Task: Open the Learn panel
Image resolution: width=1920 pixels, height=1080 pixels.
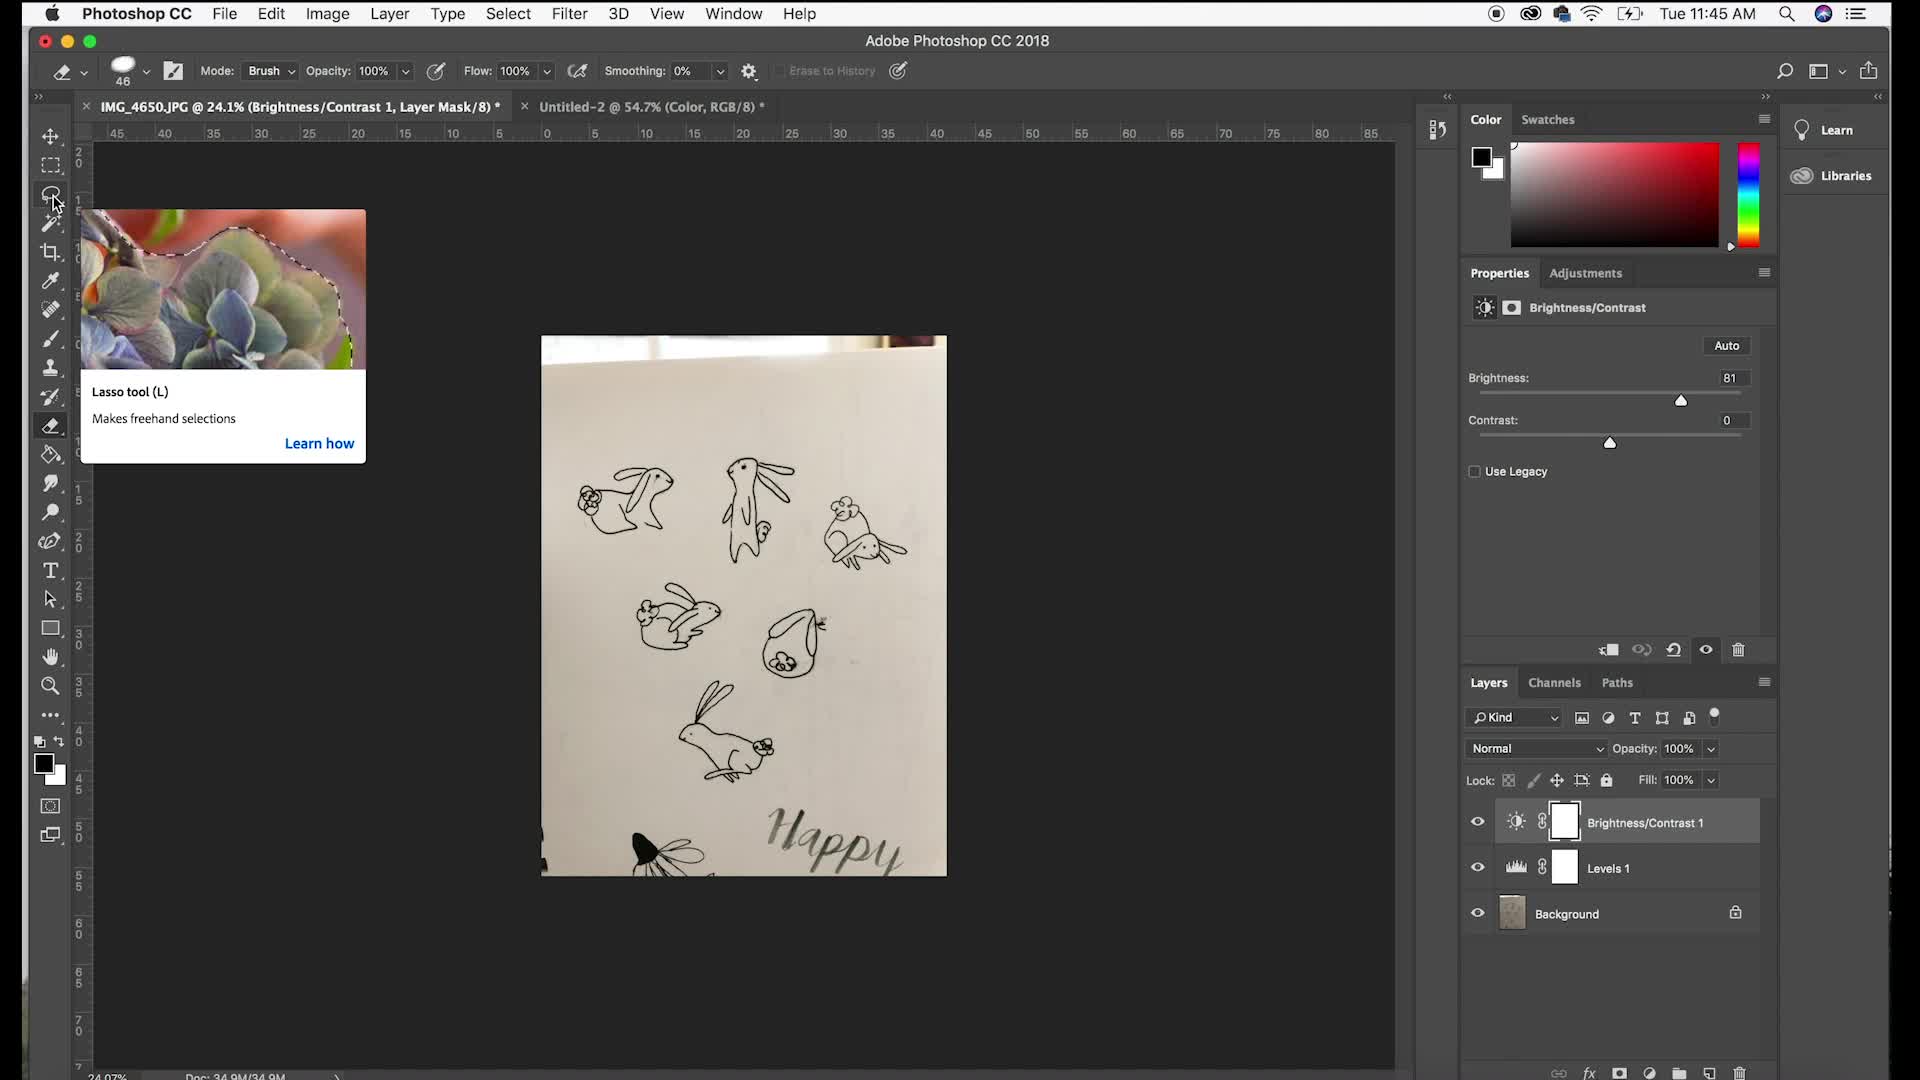Action: point(1823,130)
